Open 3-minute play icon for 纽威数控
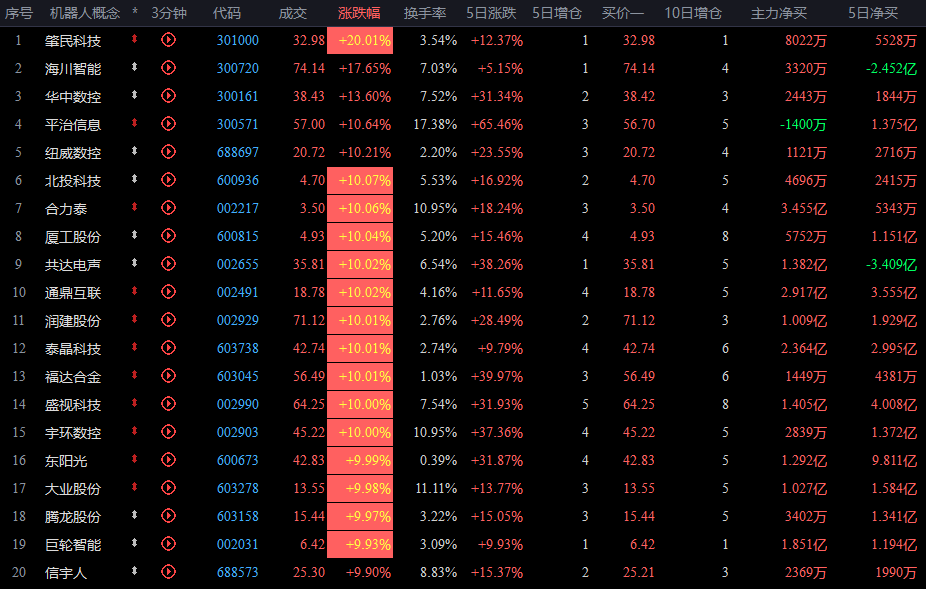Screen dimensions: 926x589 [168, 152]
